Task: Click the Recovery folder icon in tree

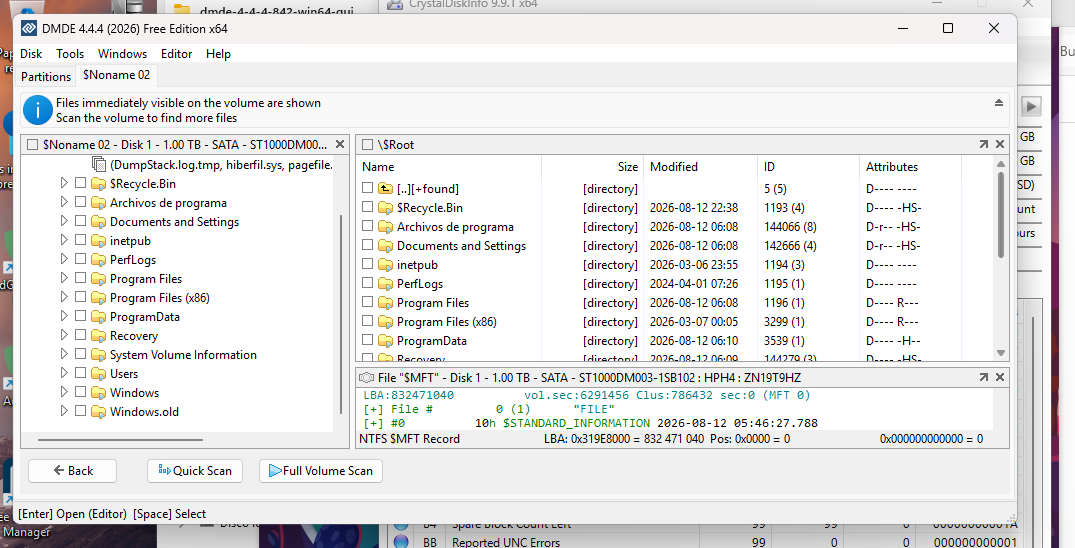Action: click(99, 336)
